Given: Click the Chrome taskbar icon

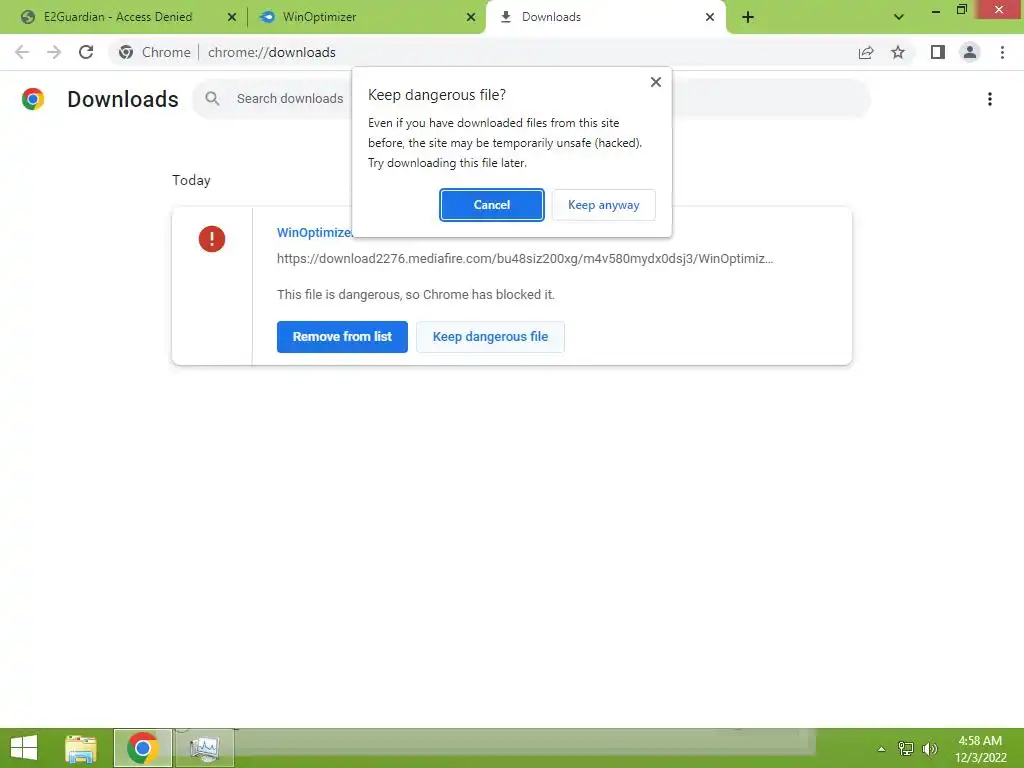Looking at the screenshot, I should click(x=143, y=748).
